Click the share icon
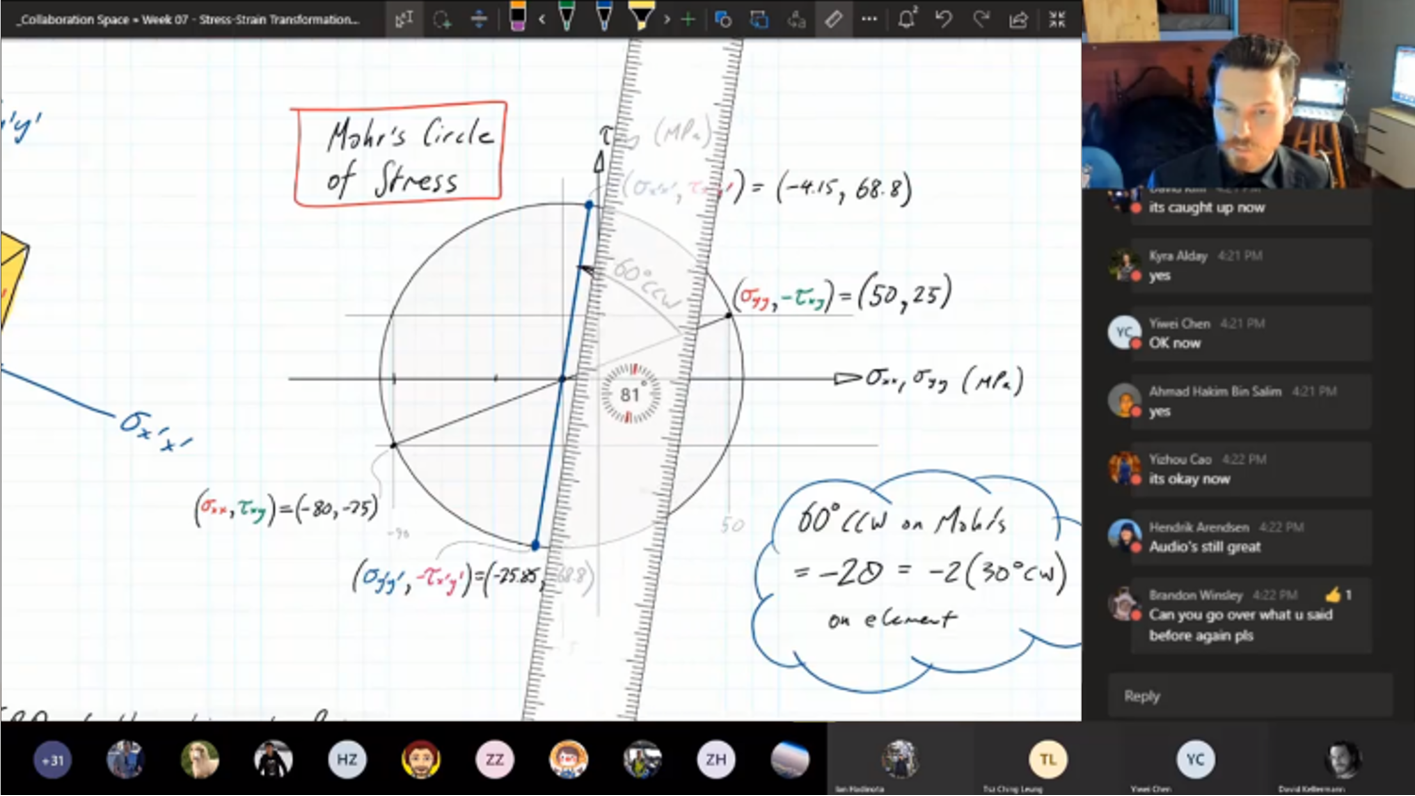The image size is (1415, 796). click(1019, 19)
